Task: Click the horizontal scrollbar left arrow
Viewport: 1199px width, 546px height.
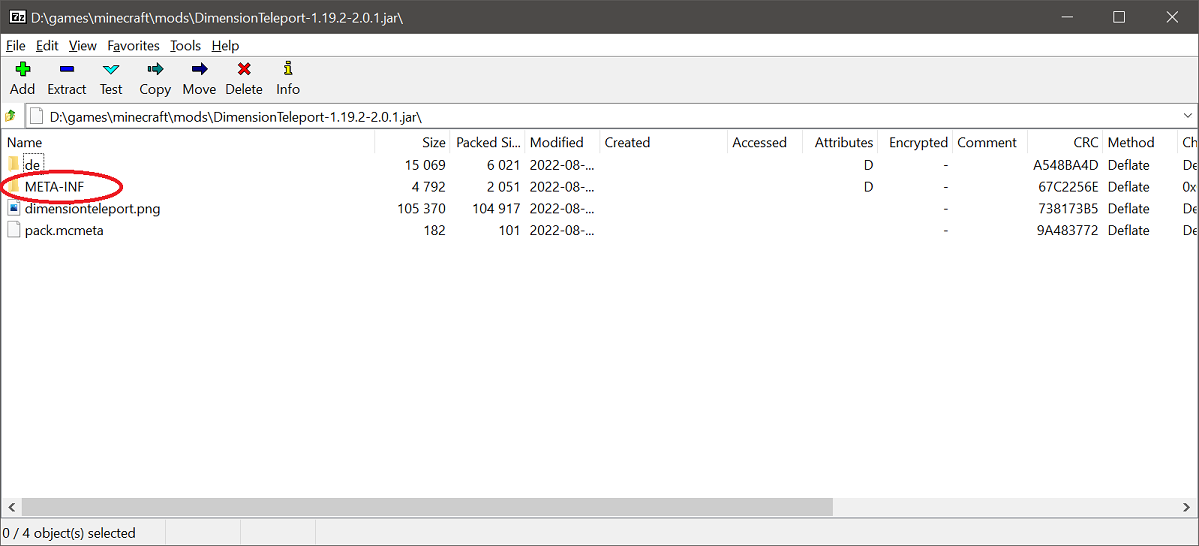Action: 11,507
